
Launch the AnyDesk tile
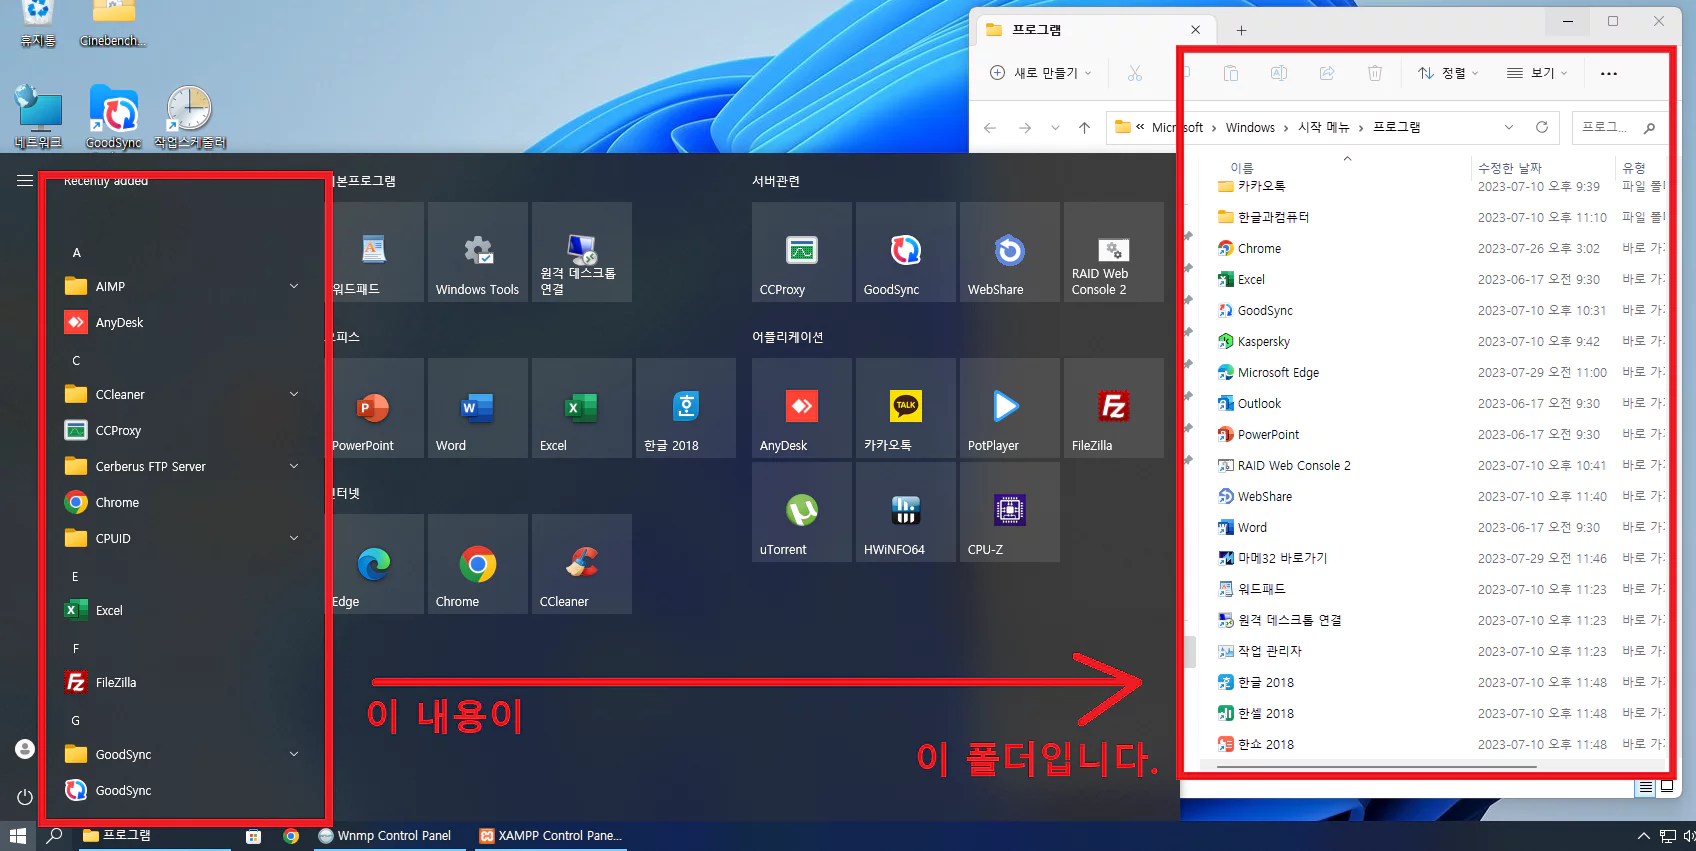pyautogui.click(x=801, y=408)
